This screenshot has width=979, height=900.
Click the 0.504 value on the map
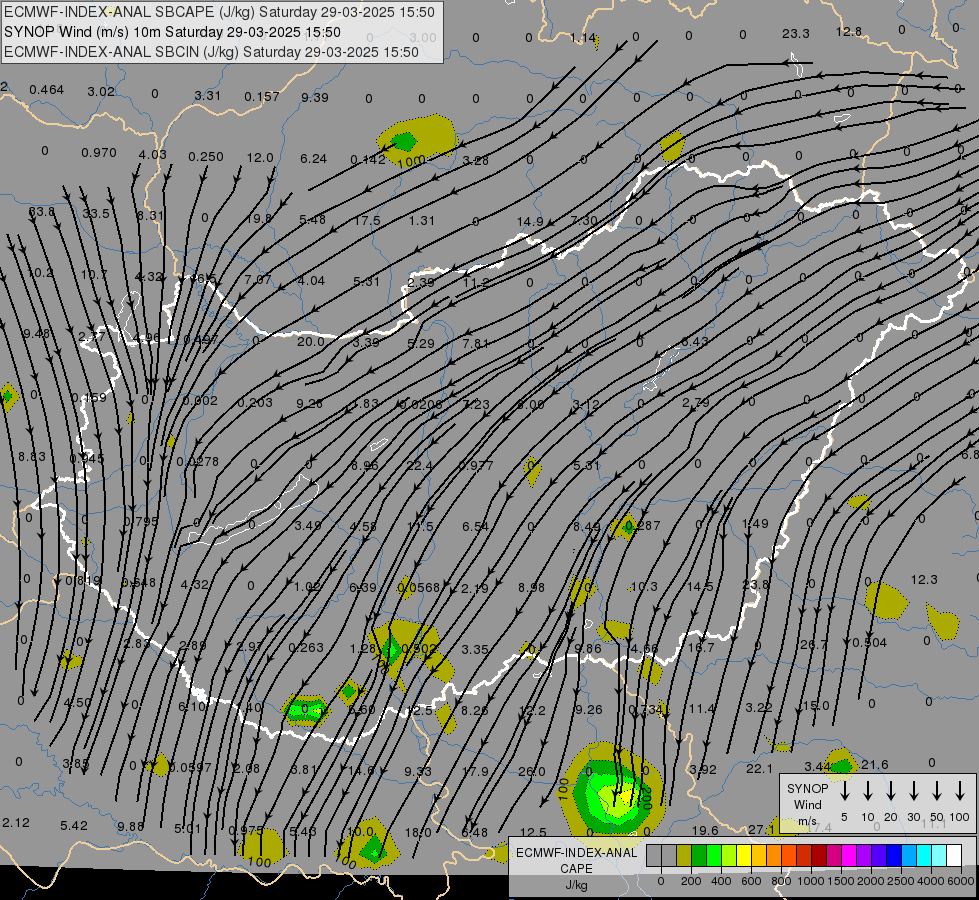click(869, 643)
